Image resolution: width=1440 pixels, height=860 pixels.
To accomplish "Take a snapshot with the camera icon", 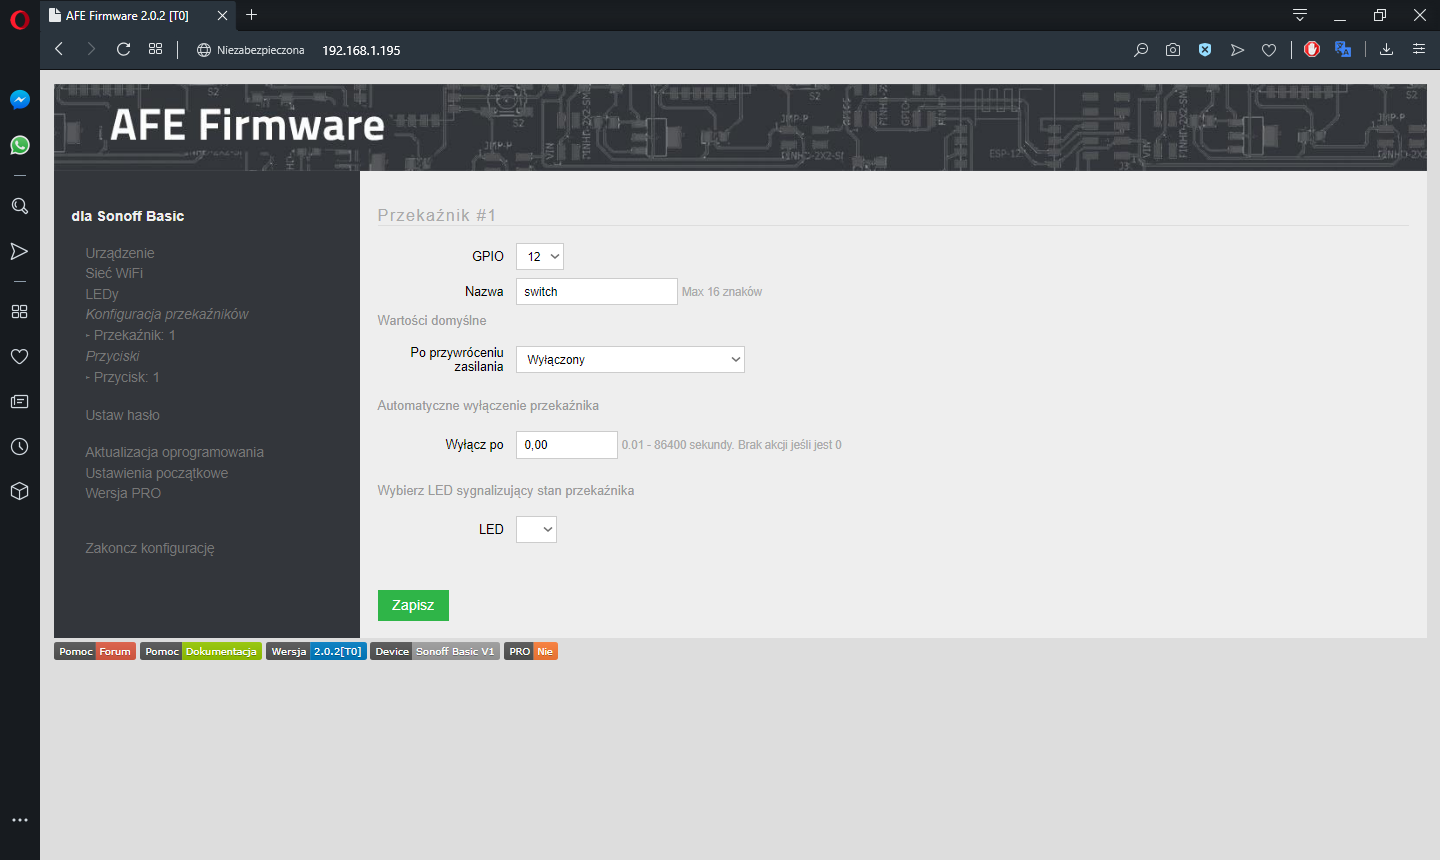I will pos(1173,50).
